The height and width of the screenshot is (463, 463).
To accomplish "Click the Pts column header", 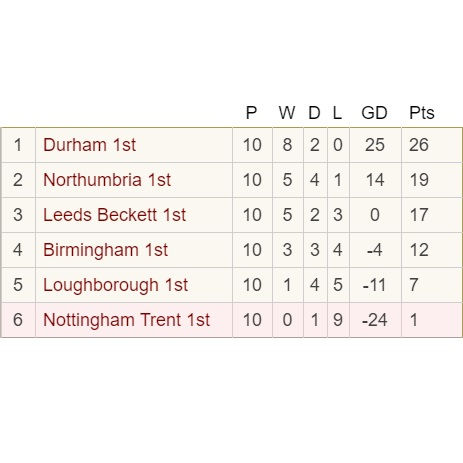I will (422, 113).
